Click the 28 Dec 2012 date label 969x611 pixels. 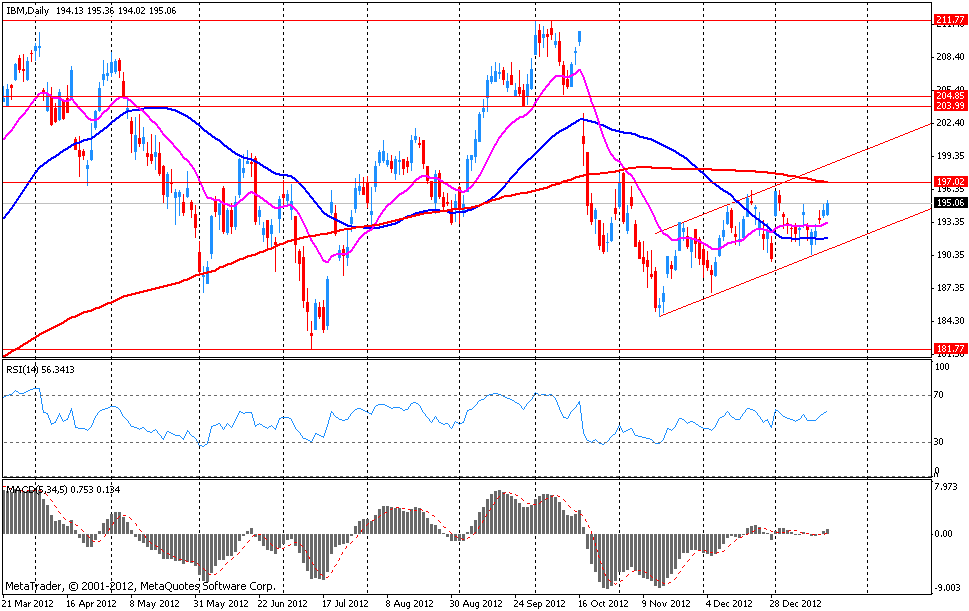(795, 604)
